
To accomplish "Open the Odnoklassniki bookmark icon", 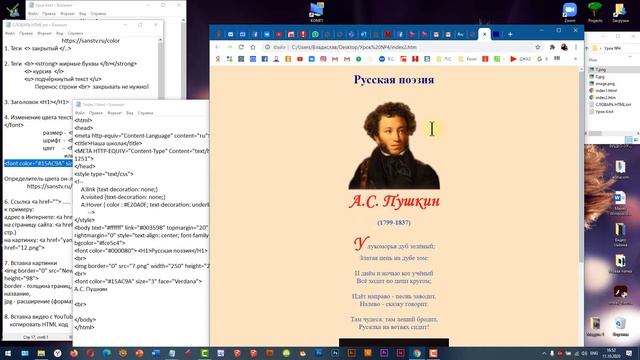I will click(288, 59).
